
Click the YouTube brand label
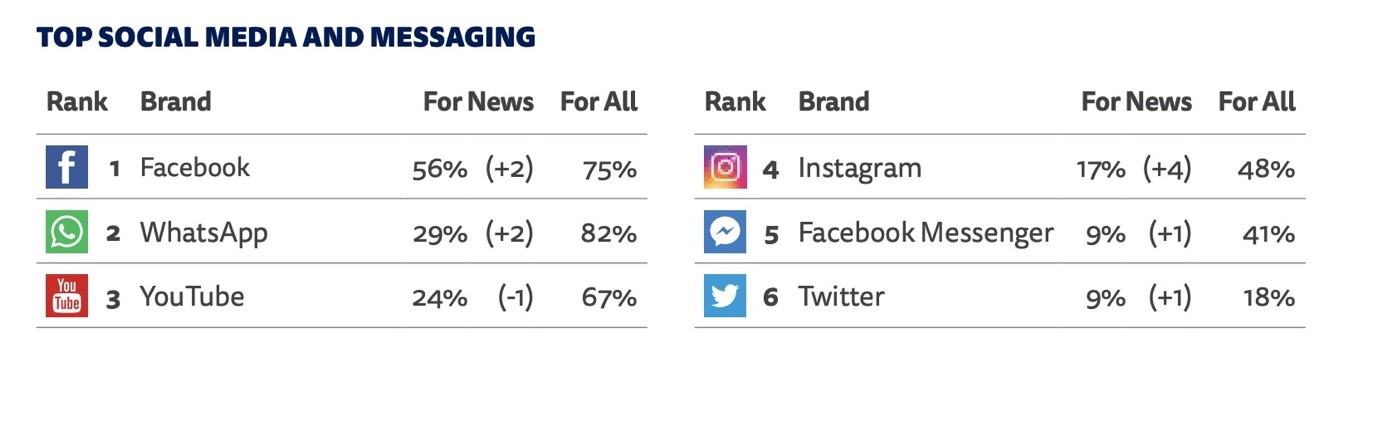click(x=192, y=297)
